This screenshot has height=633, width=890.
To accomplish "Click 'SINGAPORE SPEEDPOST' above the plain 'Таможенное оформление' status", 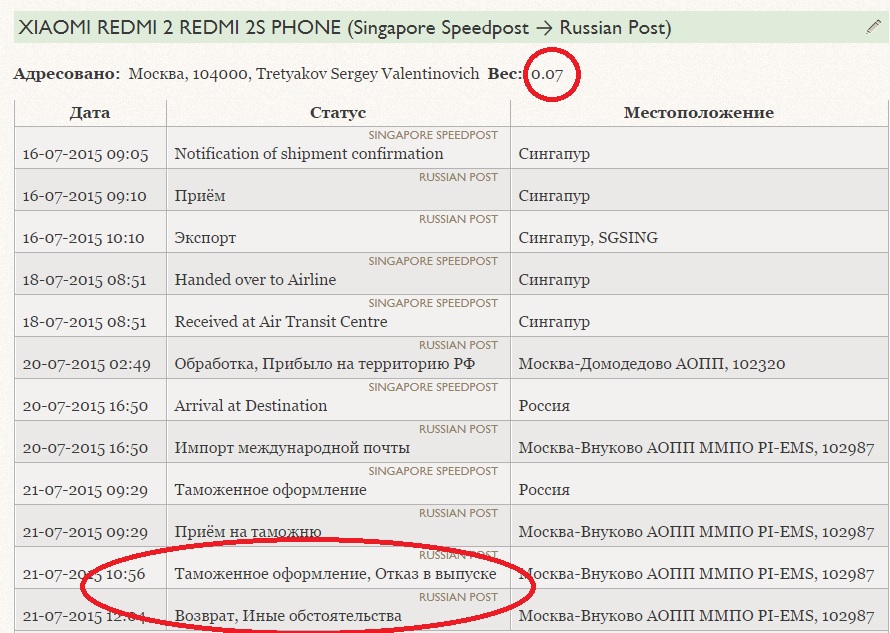I will [433, 471].
